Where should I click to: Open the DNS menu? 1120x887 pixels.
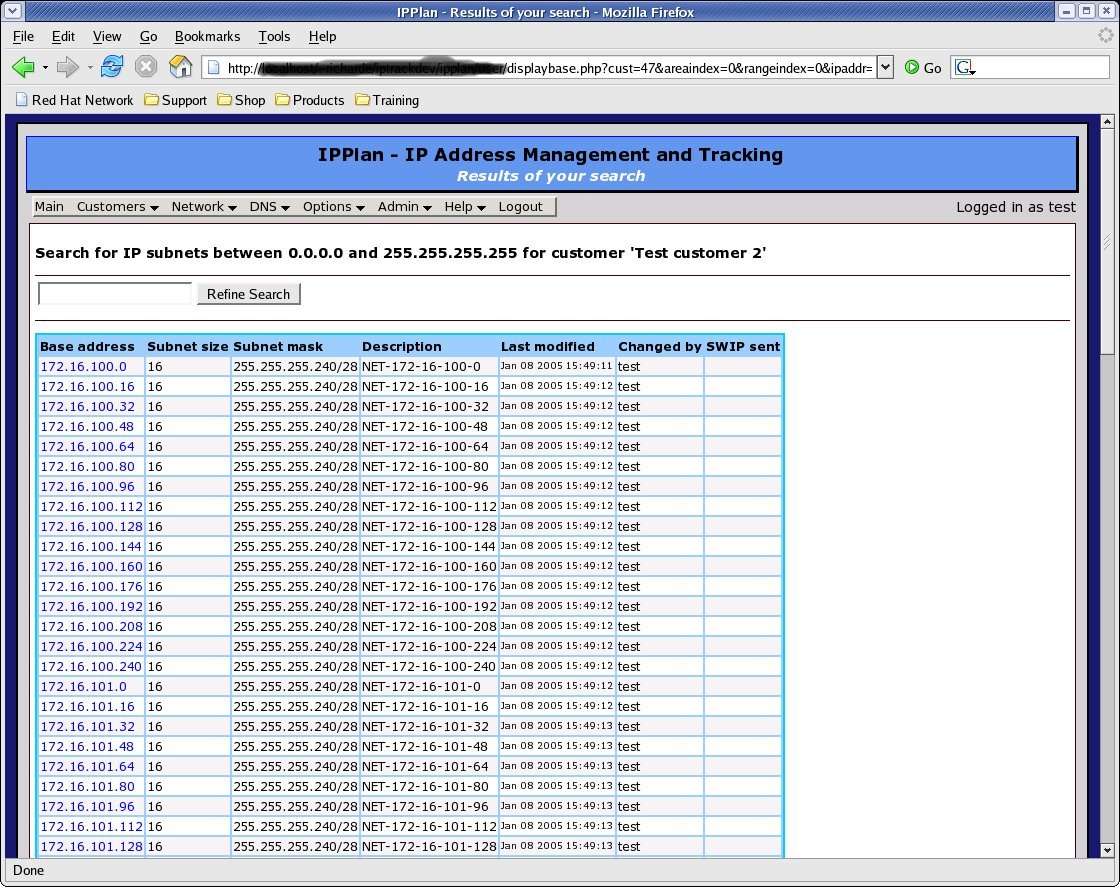click(x=264, y=207)
